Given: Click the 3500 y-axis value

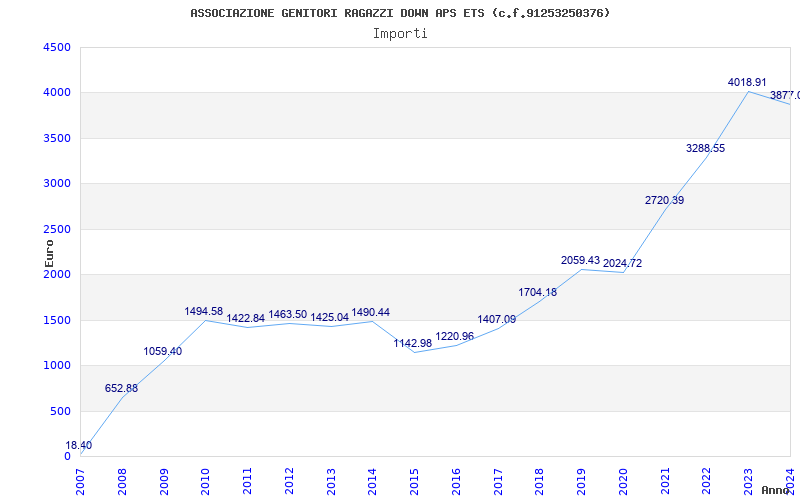Looking at the screenshot, I should click(x=57, y=138).
